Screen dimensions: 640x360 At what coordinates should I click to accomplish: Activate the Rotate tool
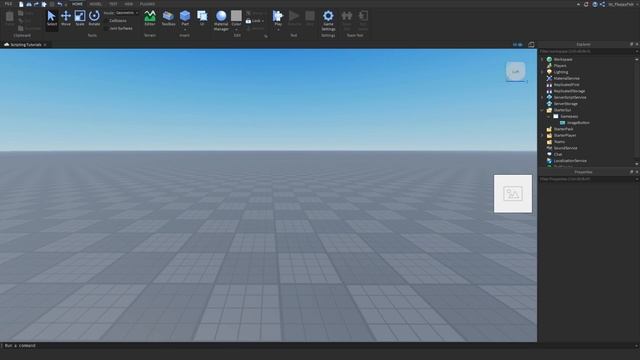[x=94, y=18]
